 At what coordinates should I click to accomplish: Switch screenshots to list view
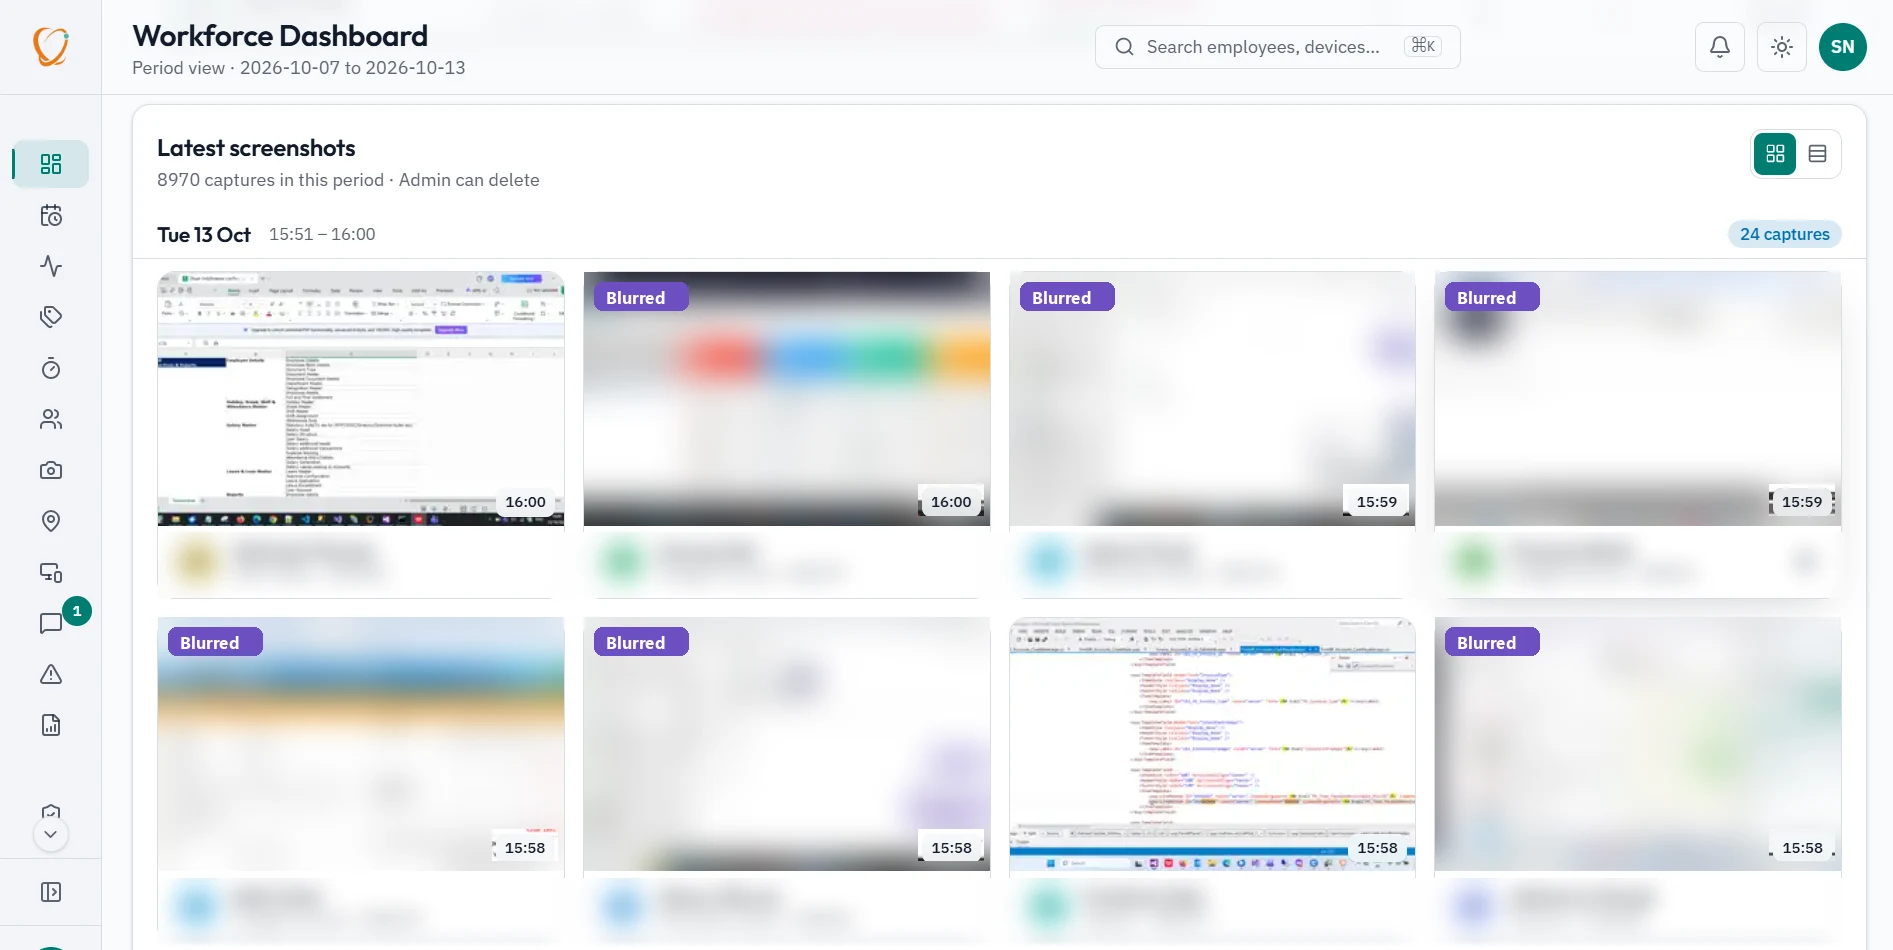tap(1818, 154)
